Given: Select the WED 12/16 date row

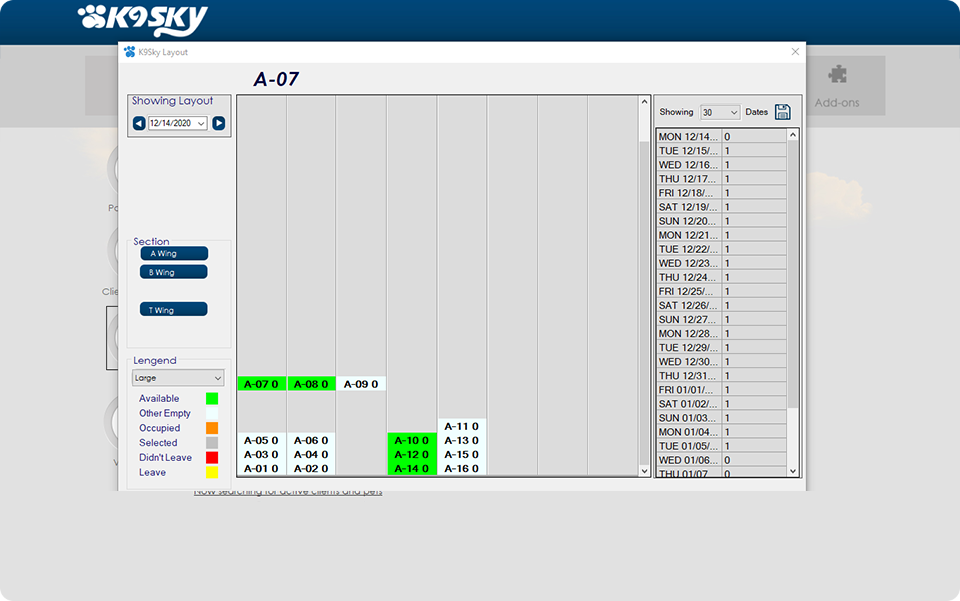Looking at the screenshot, I should click(721, 165).
